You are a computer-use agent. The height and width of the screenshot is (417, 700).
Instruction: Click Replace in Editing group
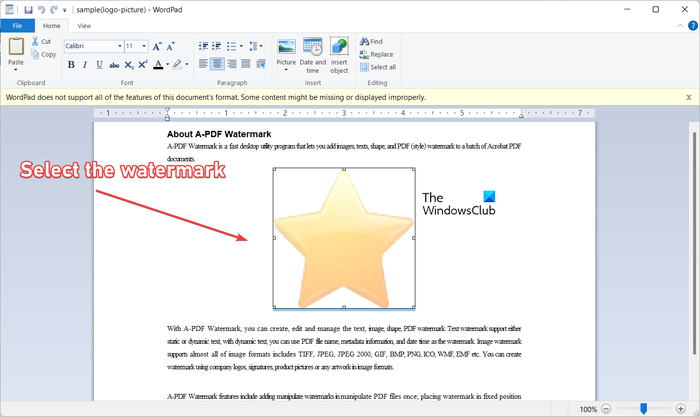point(376,54)
